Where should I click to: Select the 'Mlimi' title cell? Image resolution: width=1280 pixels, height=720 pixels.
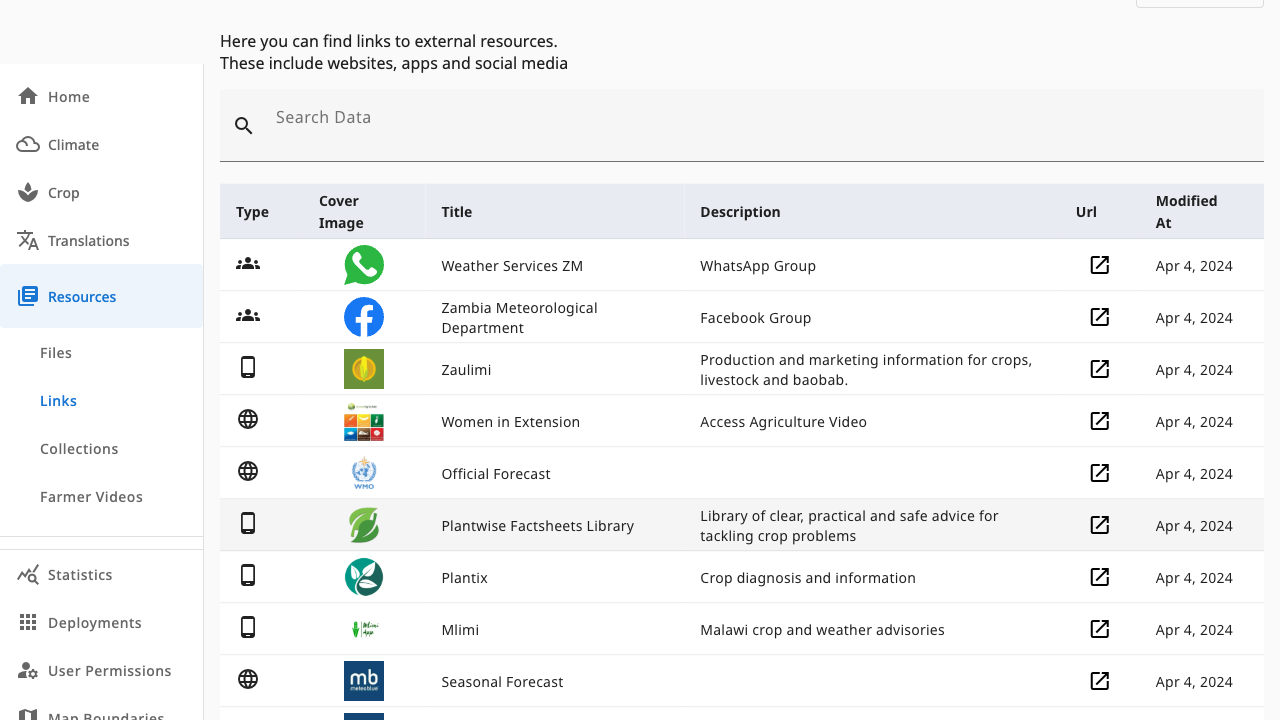click(x=460, y=630)
